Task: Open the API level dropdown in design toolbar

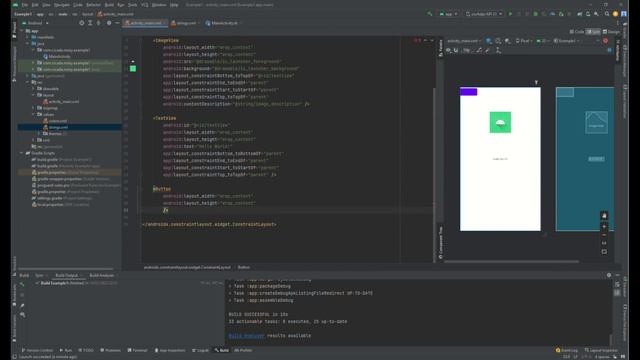Action: (542, 41)
